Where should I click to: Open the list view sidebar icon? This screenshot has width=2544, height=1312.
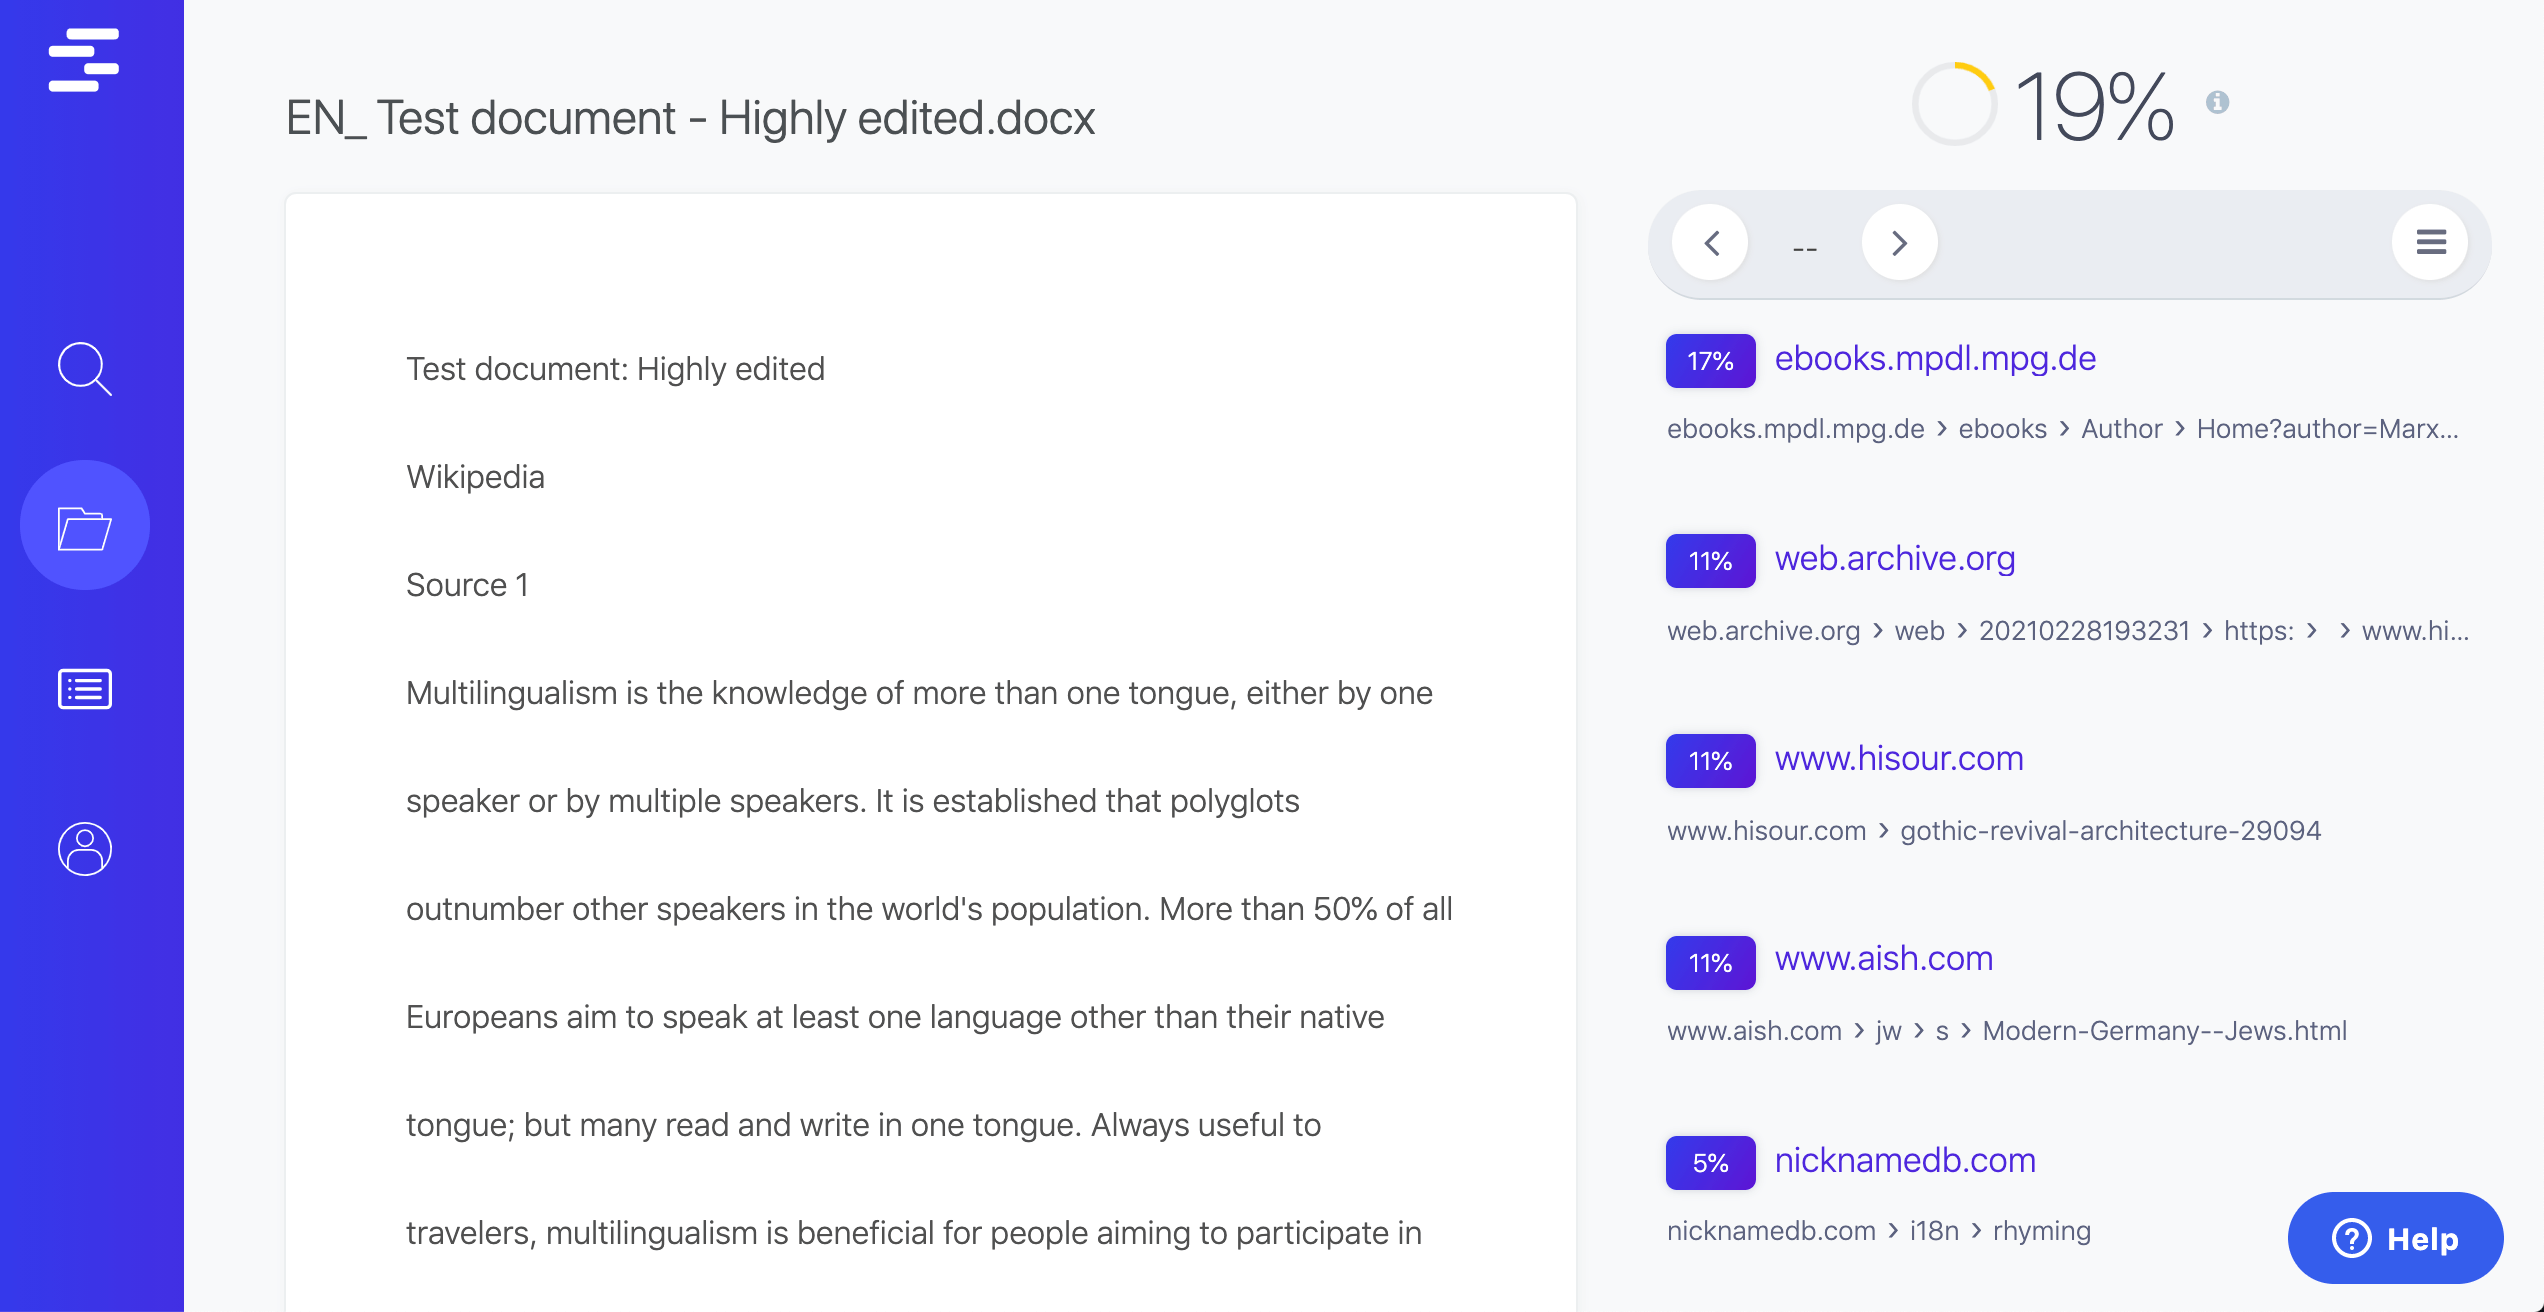point(85,689)
